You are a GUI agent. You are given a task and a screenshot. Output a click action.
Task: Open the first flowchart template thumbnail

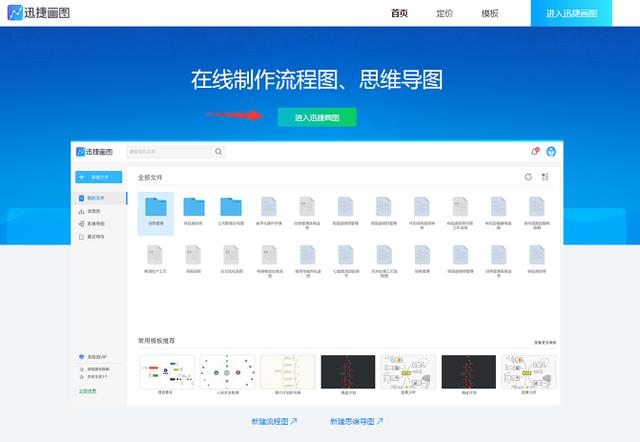pos(167,372)
